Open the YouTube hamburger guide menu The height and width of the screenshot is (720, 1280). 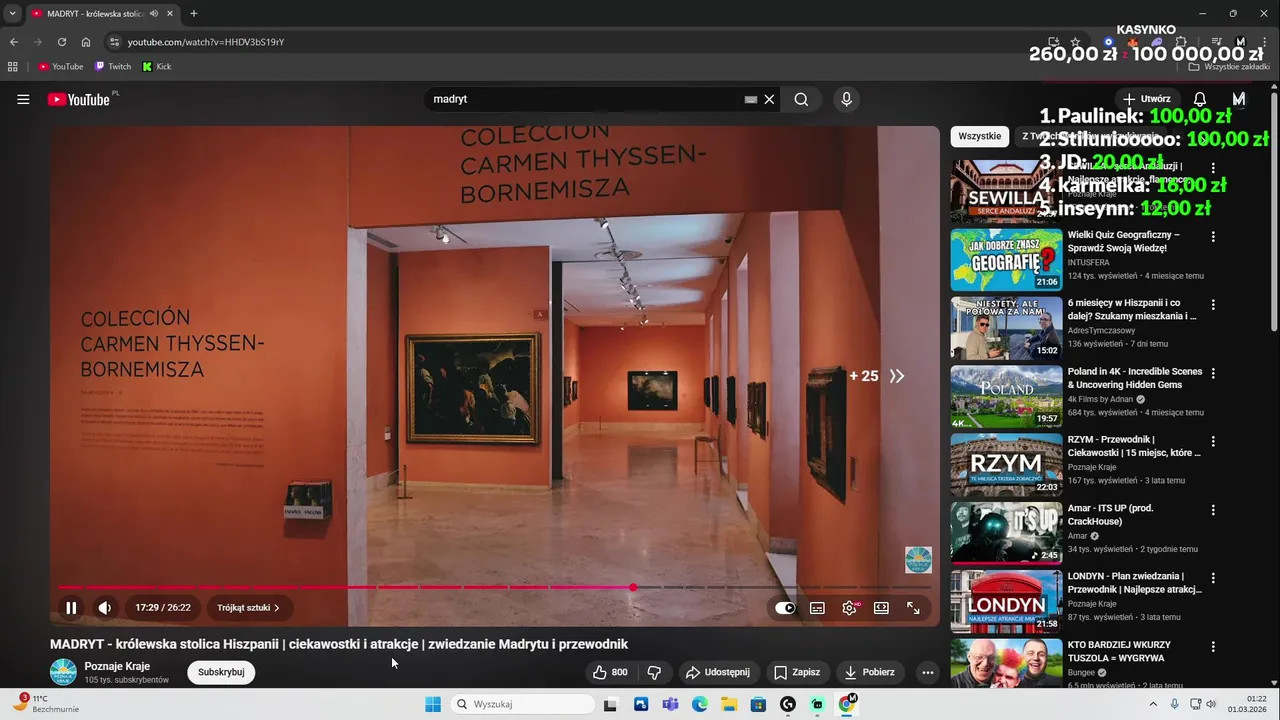(23, 99)
